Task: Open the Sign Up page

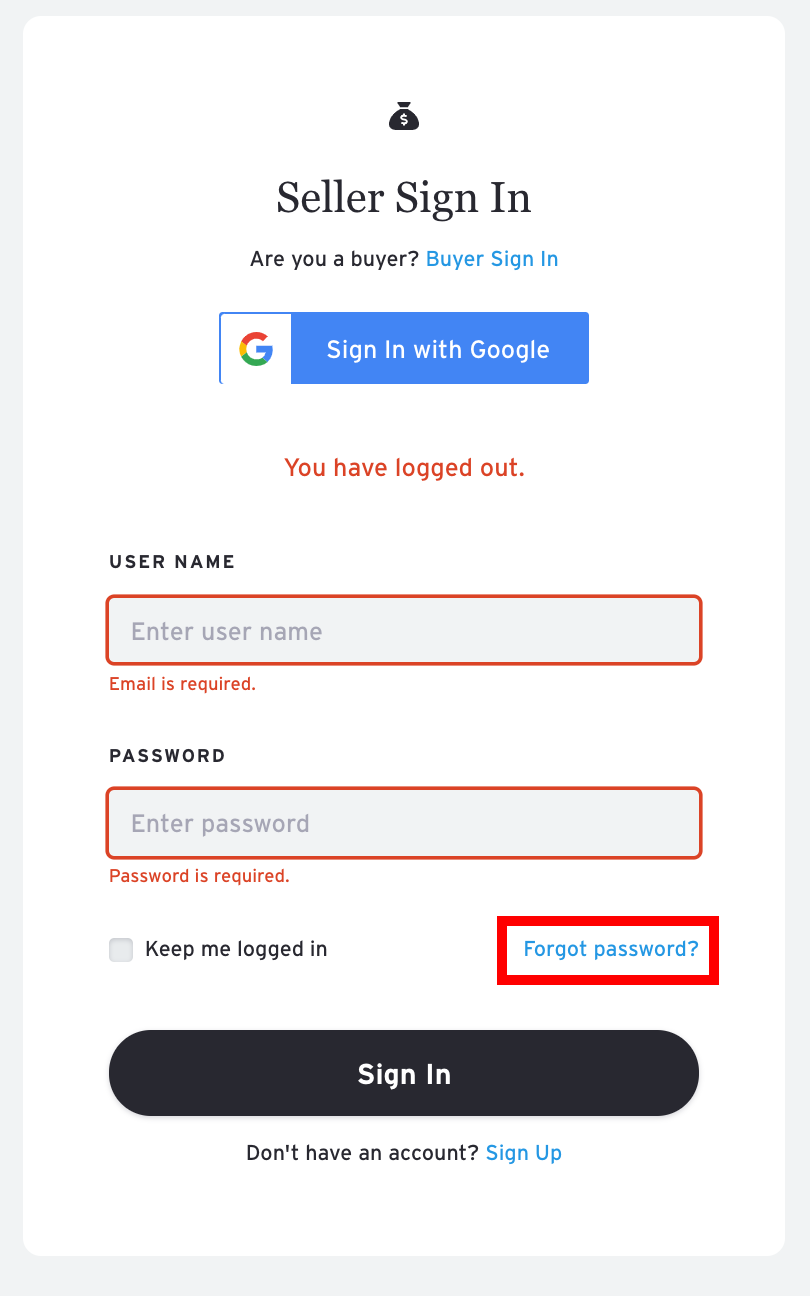Action: (x=524, y=1152)
